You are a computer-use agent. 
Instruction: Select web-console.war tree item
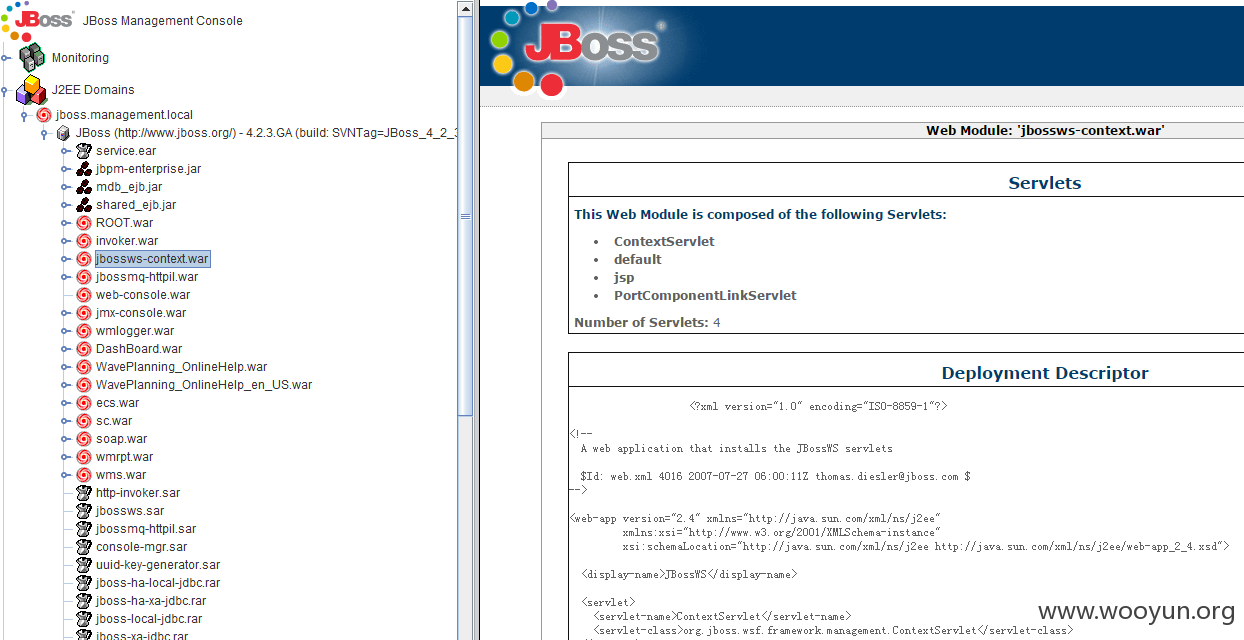click(143, 295)
